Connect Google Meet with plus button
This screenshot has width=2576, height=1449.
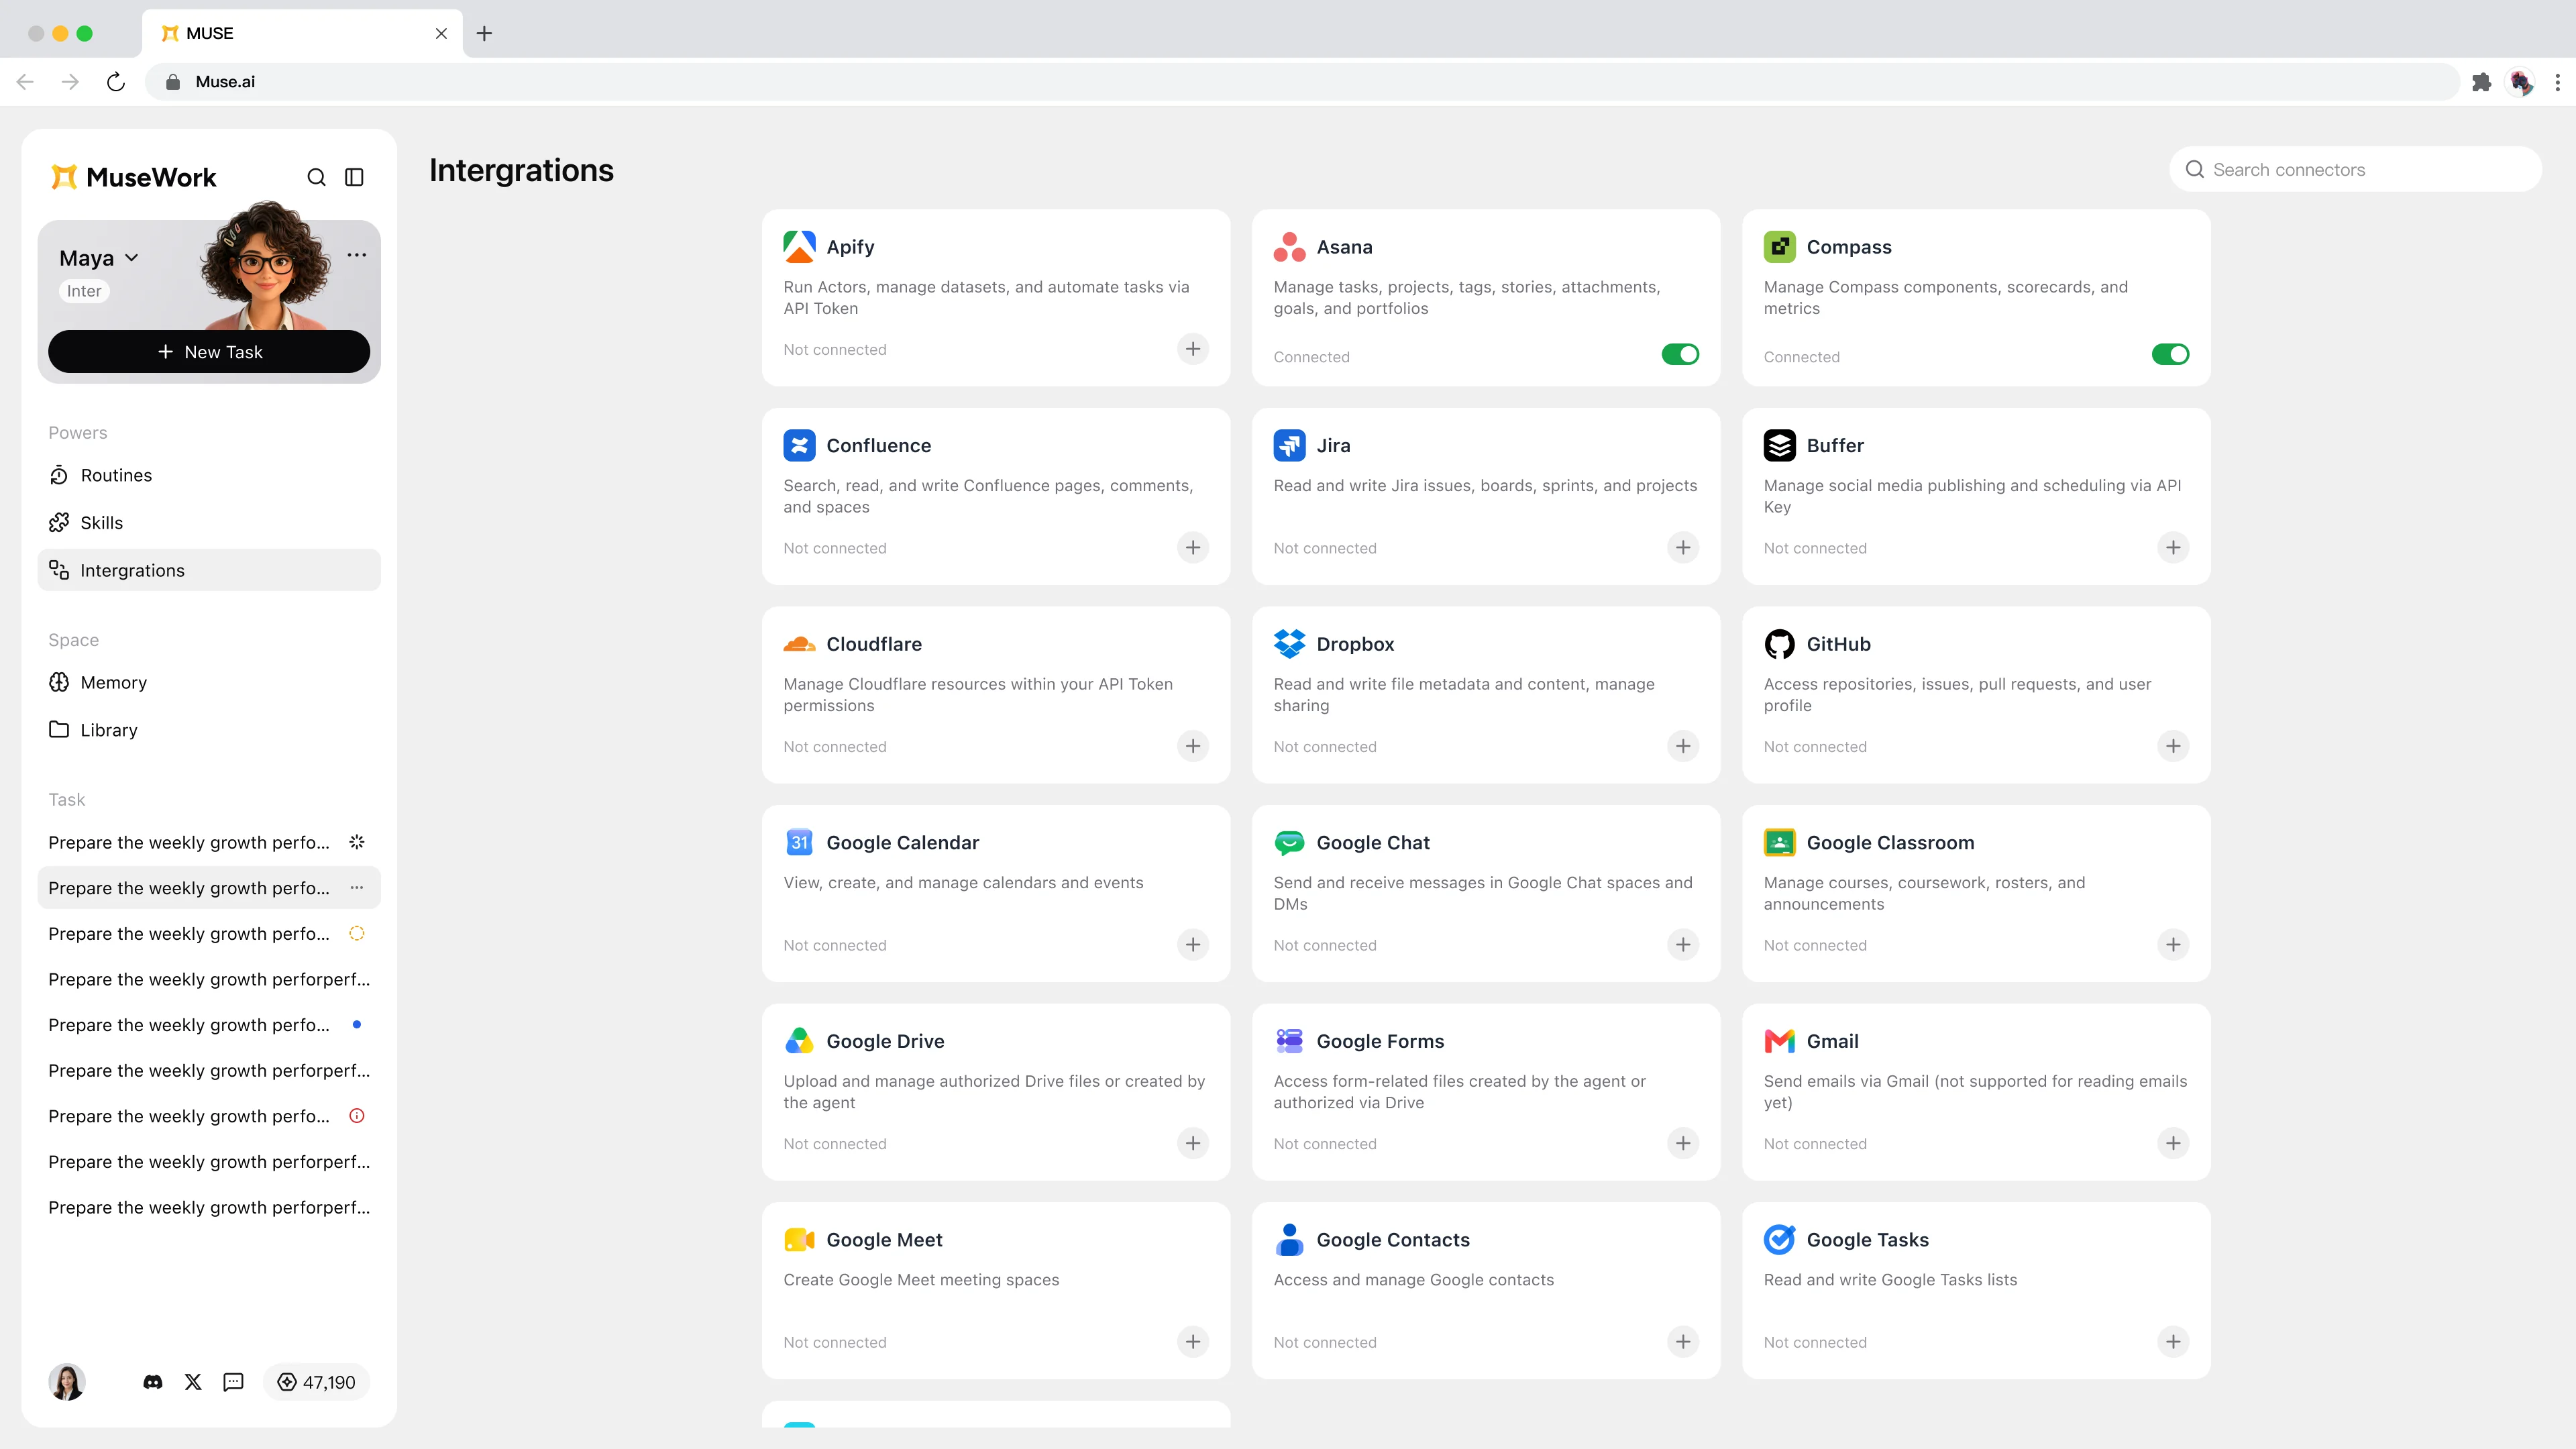coord(1193,1342)
